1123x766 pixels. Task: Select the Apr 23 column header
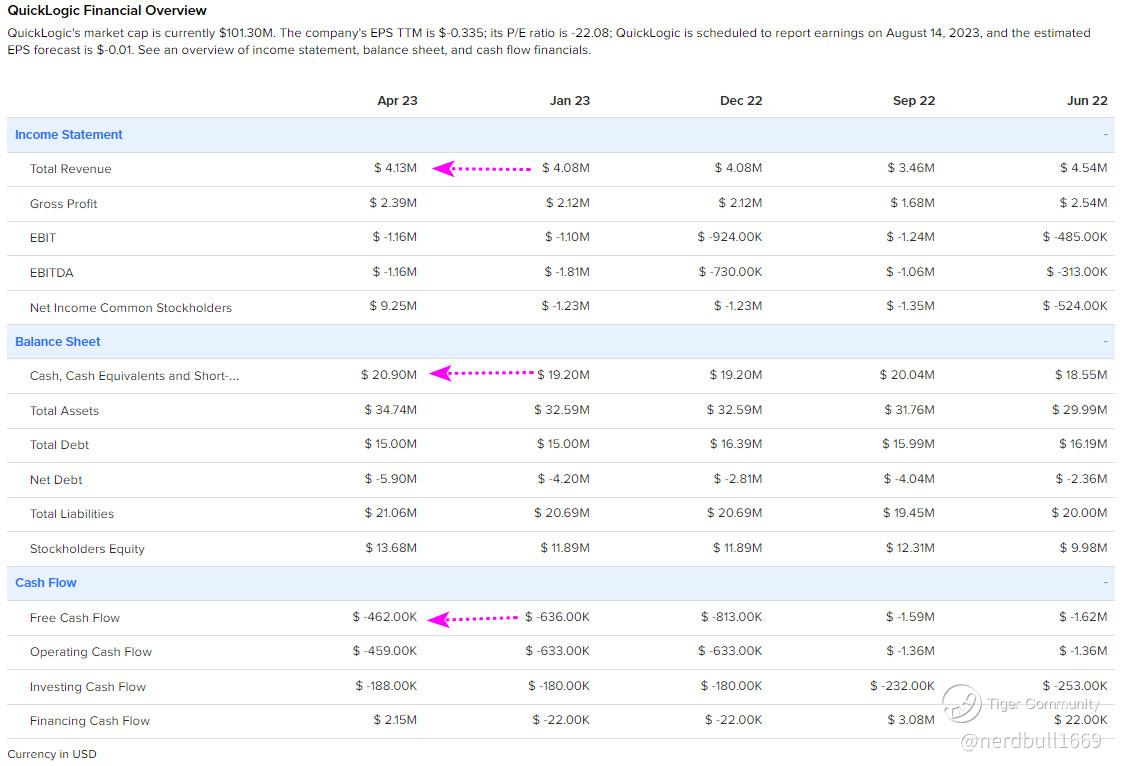tap(397, 101)
